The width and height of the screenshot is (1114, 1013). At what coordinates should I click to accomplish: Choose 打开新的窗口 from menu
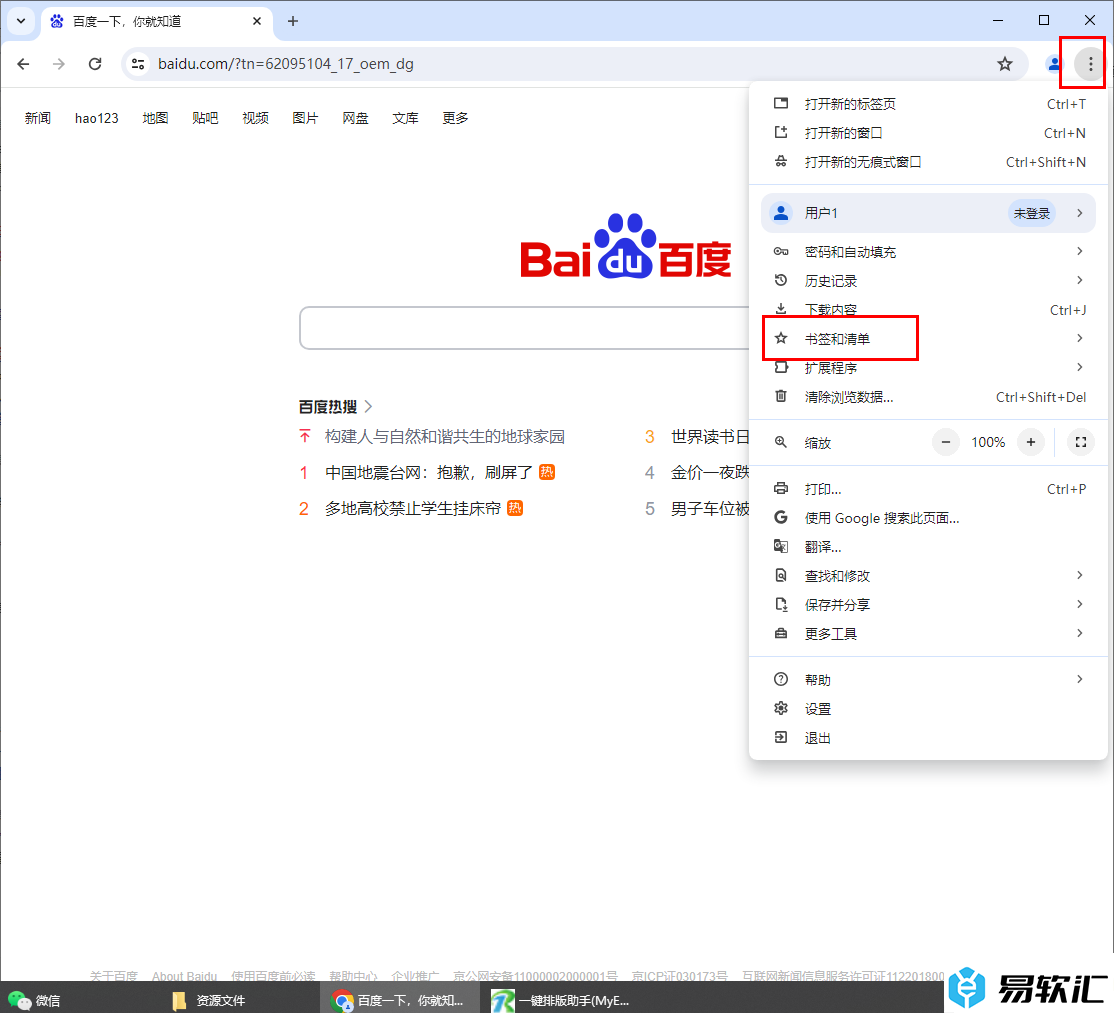(x=928, y=133)
